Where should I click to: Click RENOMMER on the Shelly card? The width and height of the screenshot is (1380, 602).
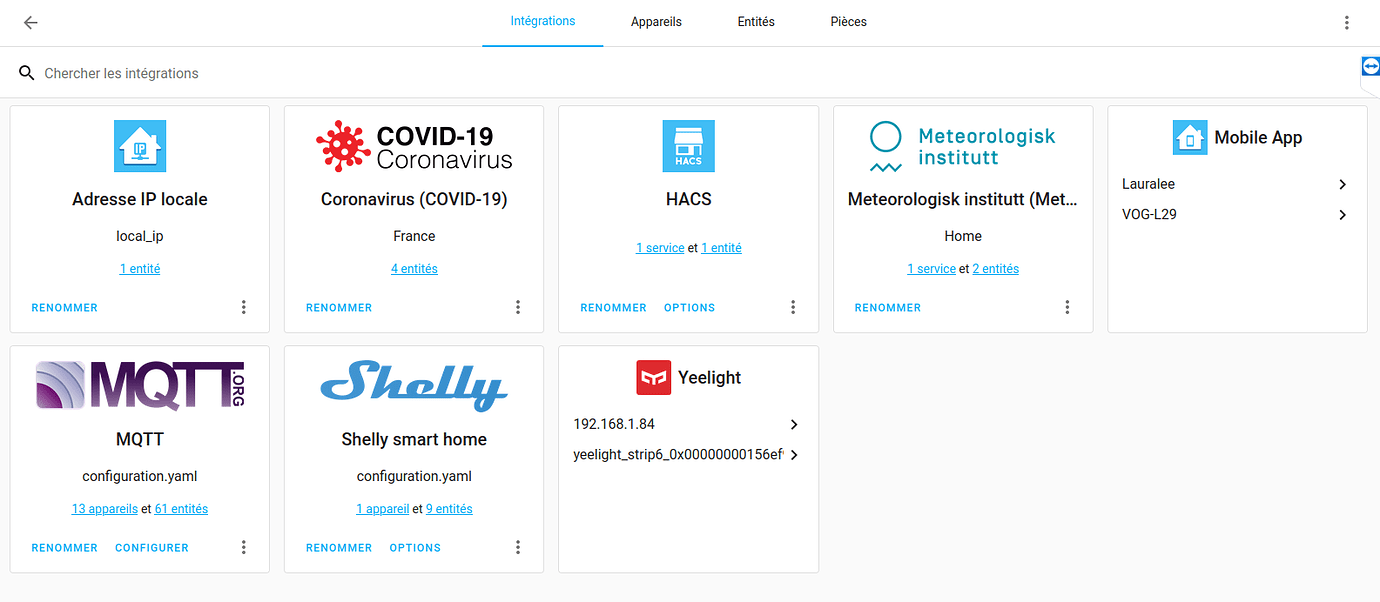pyautogui.click(x=339, y=548)
